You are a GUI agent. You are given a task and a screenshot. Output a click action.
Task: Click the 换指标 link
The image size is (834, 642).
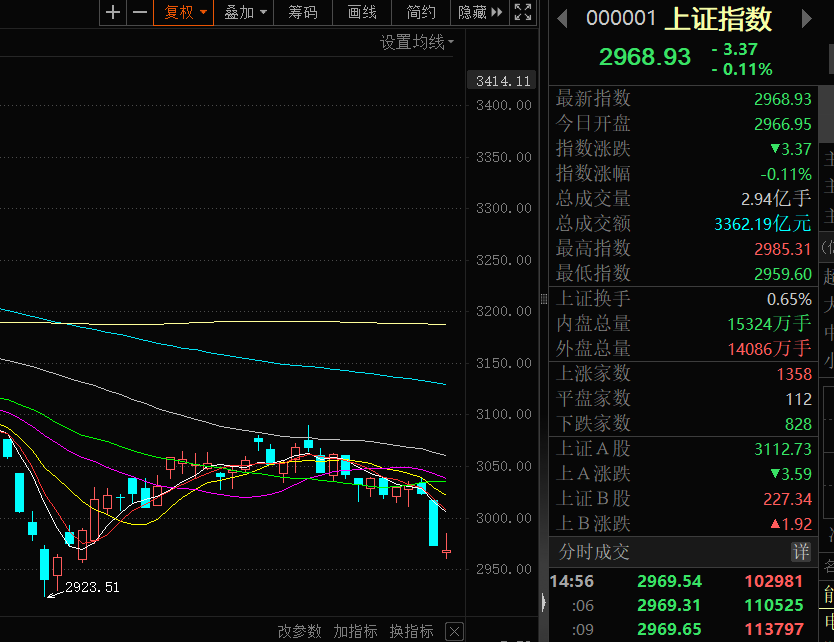tap(411, 631)
